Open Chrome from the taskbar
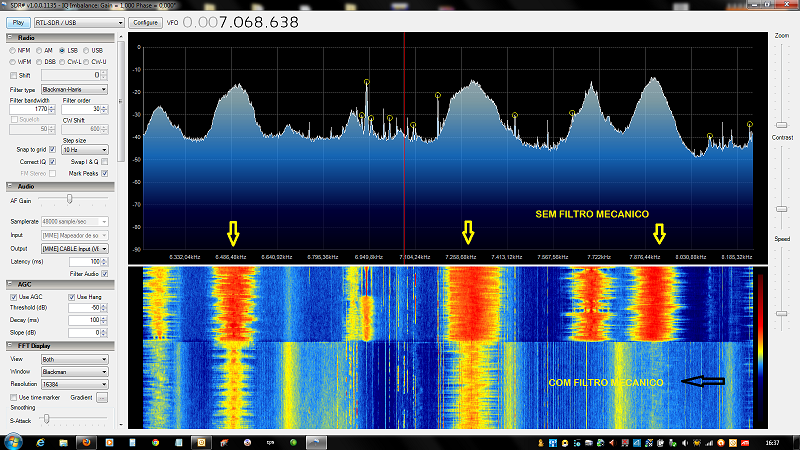The width and height of the screenshot is (800, 450). 157,441
